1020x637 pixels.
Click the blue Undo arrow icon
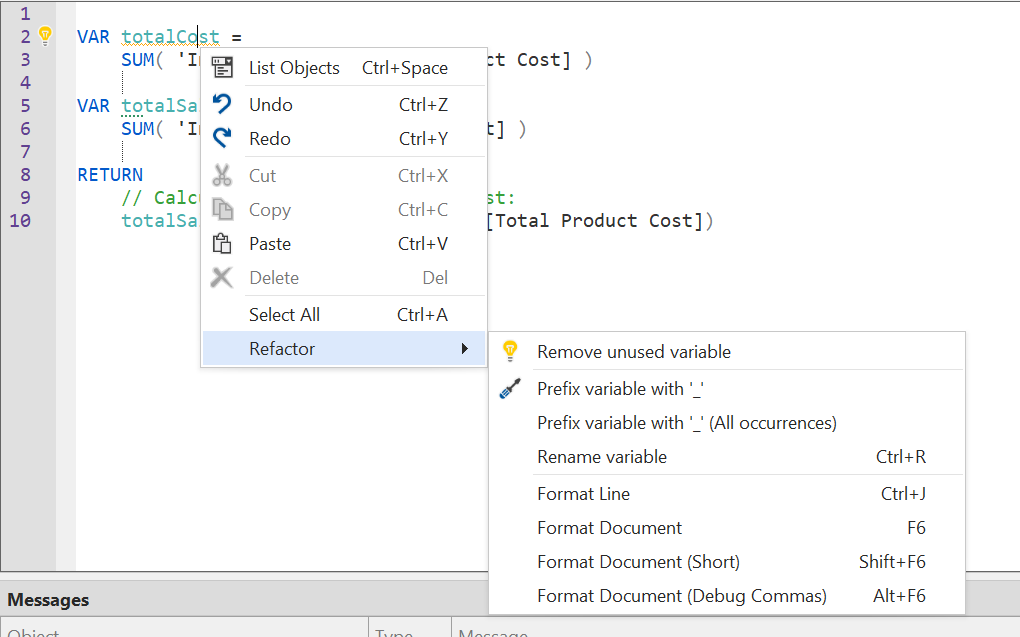224,105
